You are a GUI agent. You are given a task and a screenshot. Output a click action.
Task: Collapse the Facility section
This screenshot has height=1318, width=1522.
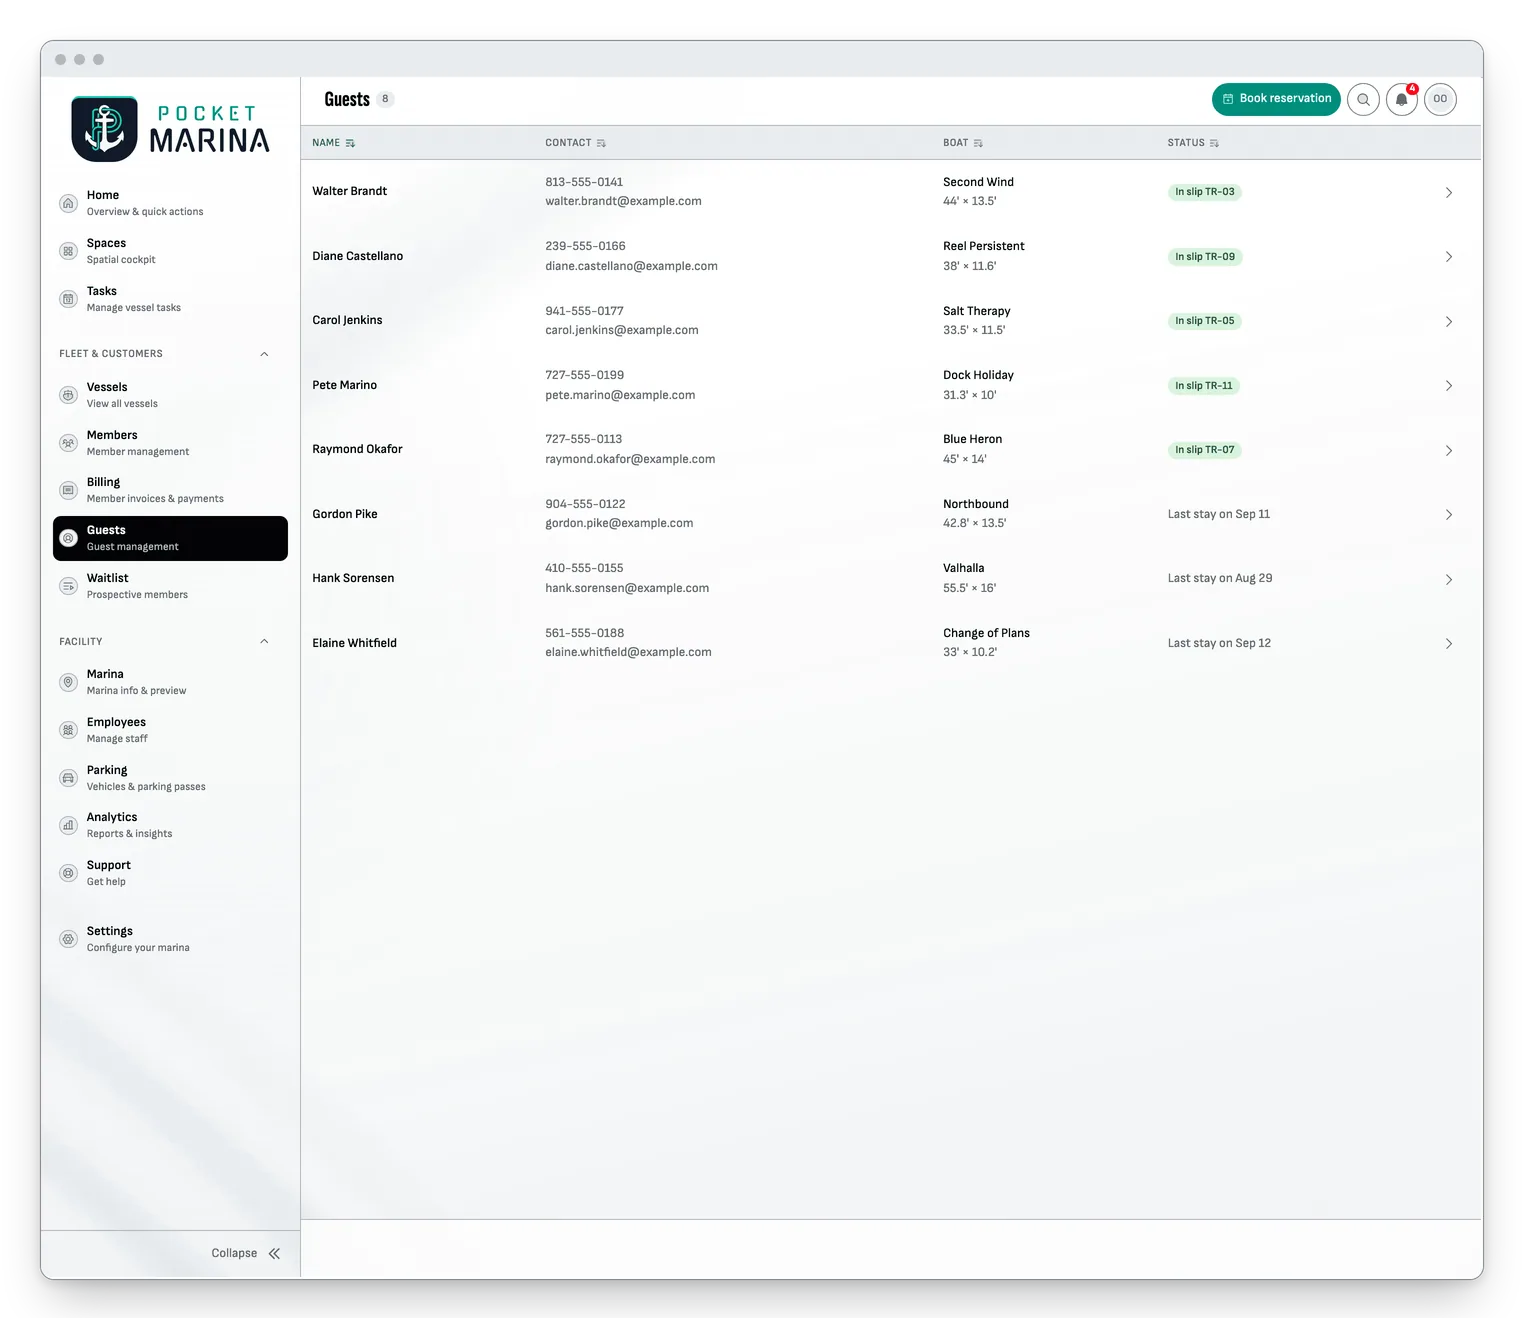coord(264,642)
